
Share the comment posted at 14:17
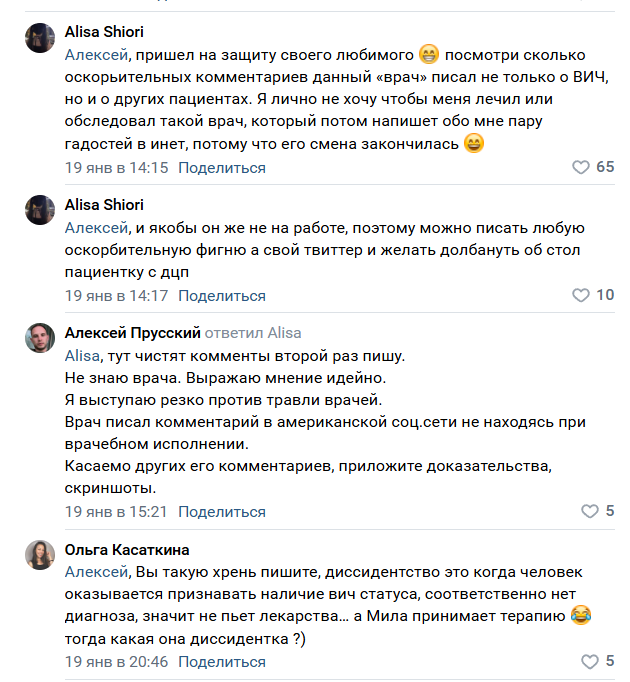pyautogui.click(x=222, y=295)
